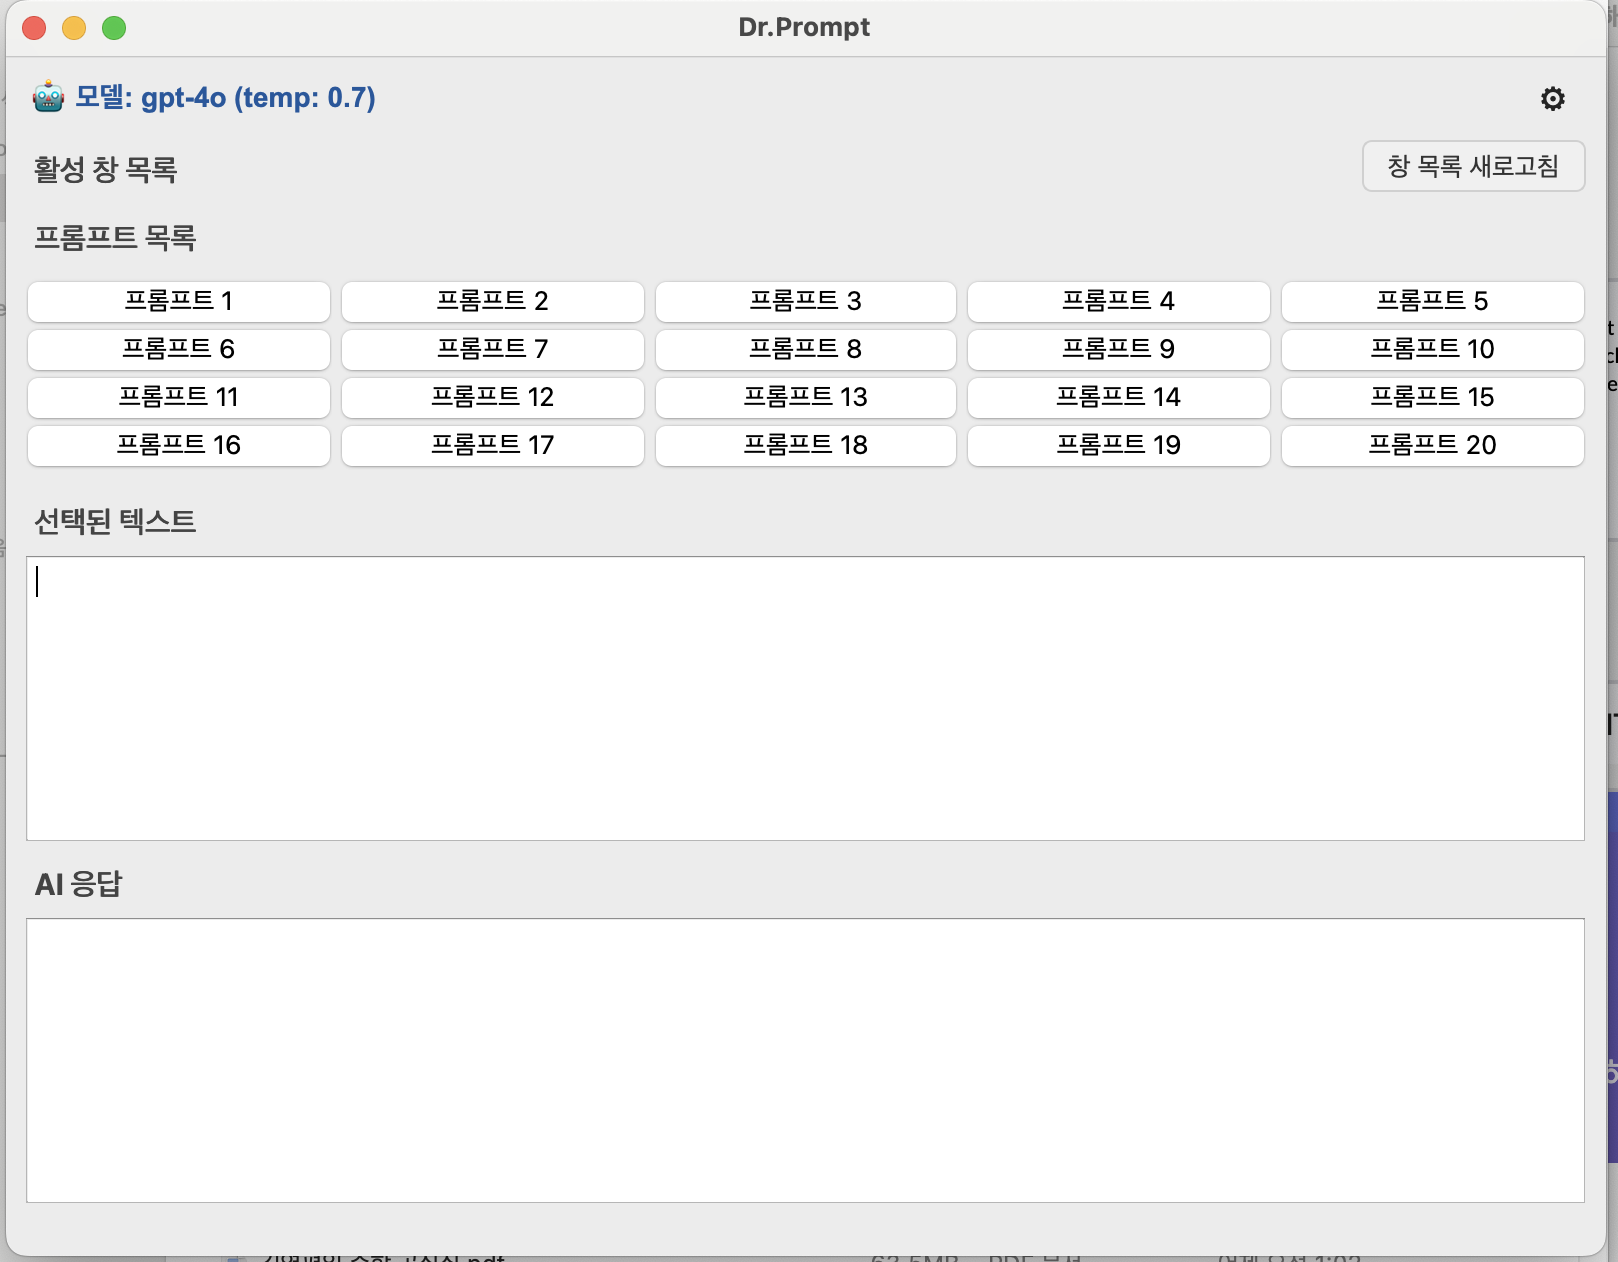
Task: Click 프롬프트 11 button
Action: click(x=179, y=397)
